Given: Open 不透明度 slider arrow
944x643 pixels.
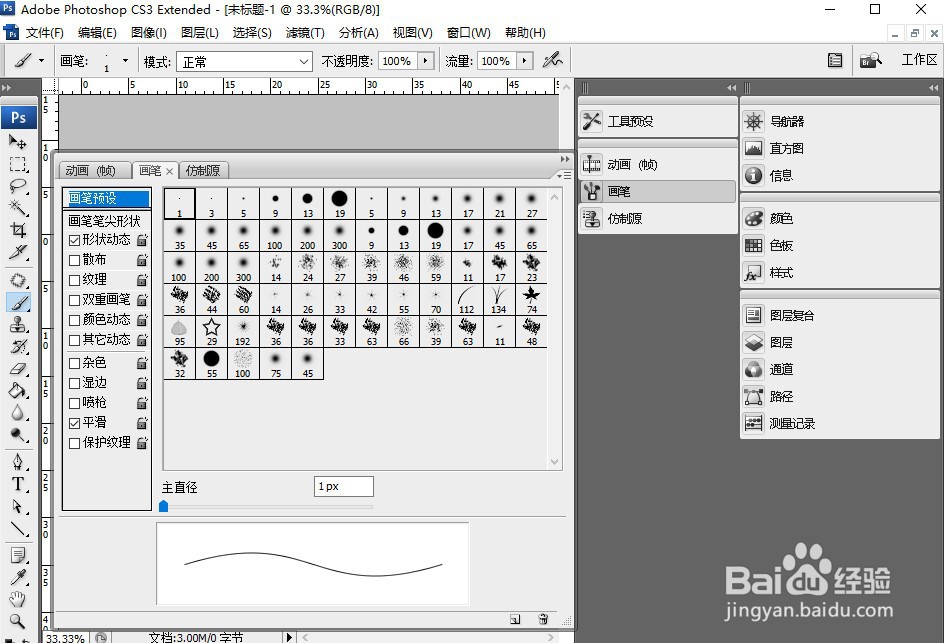Looking at the screenshot, I should tap(426, 61).
